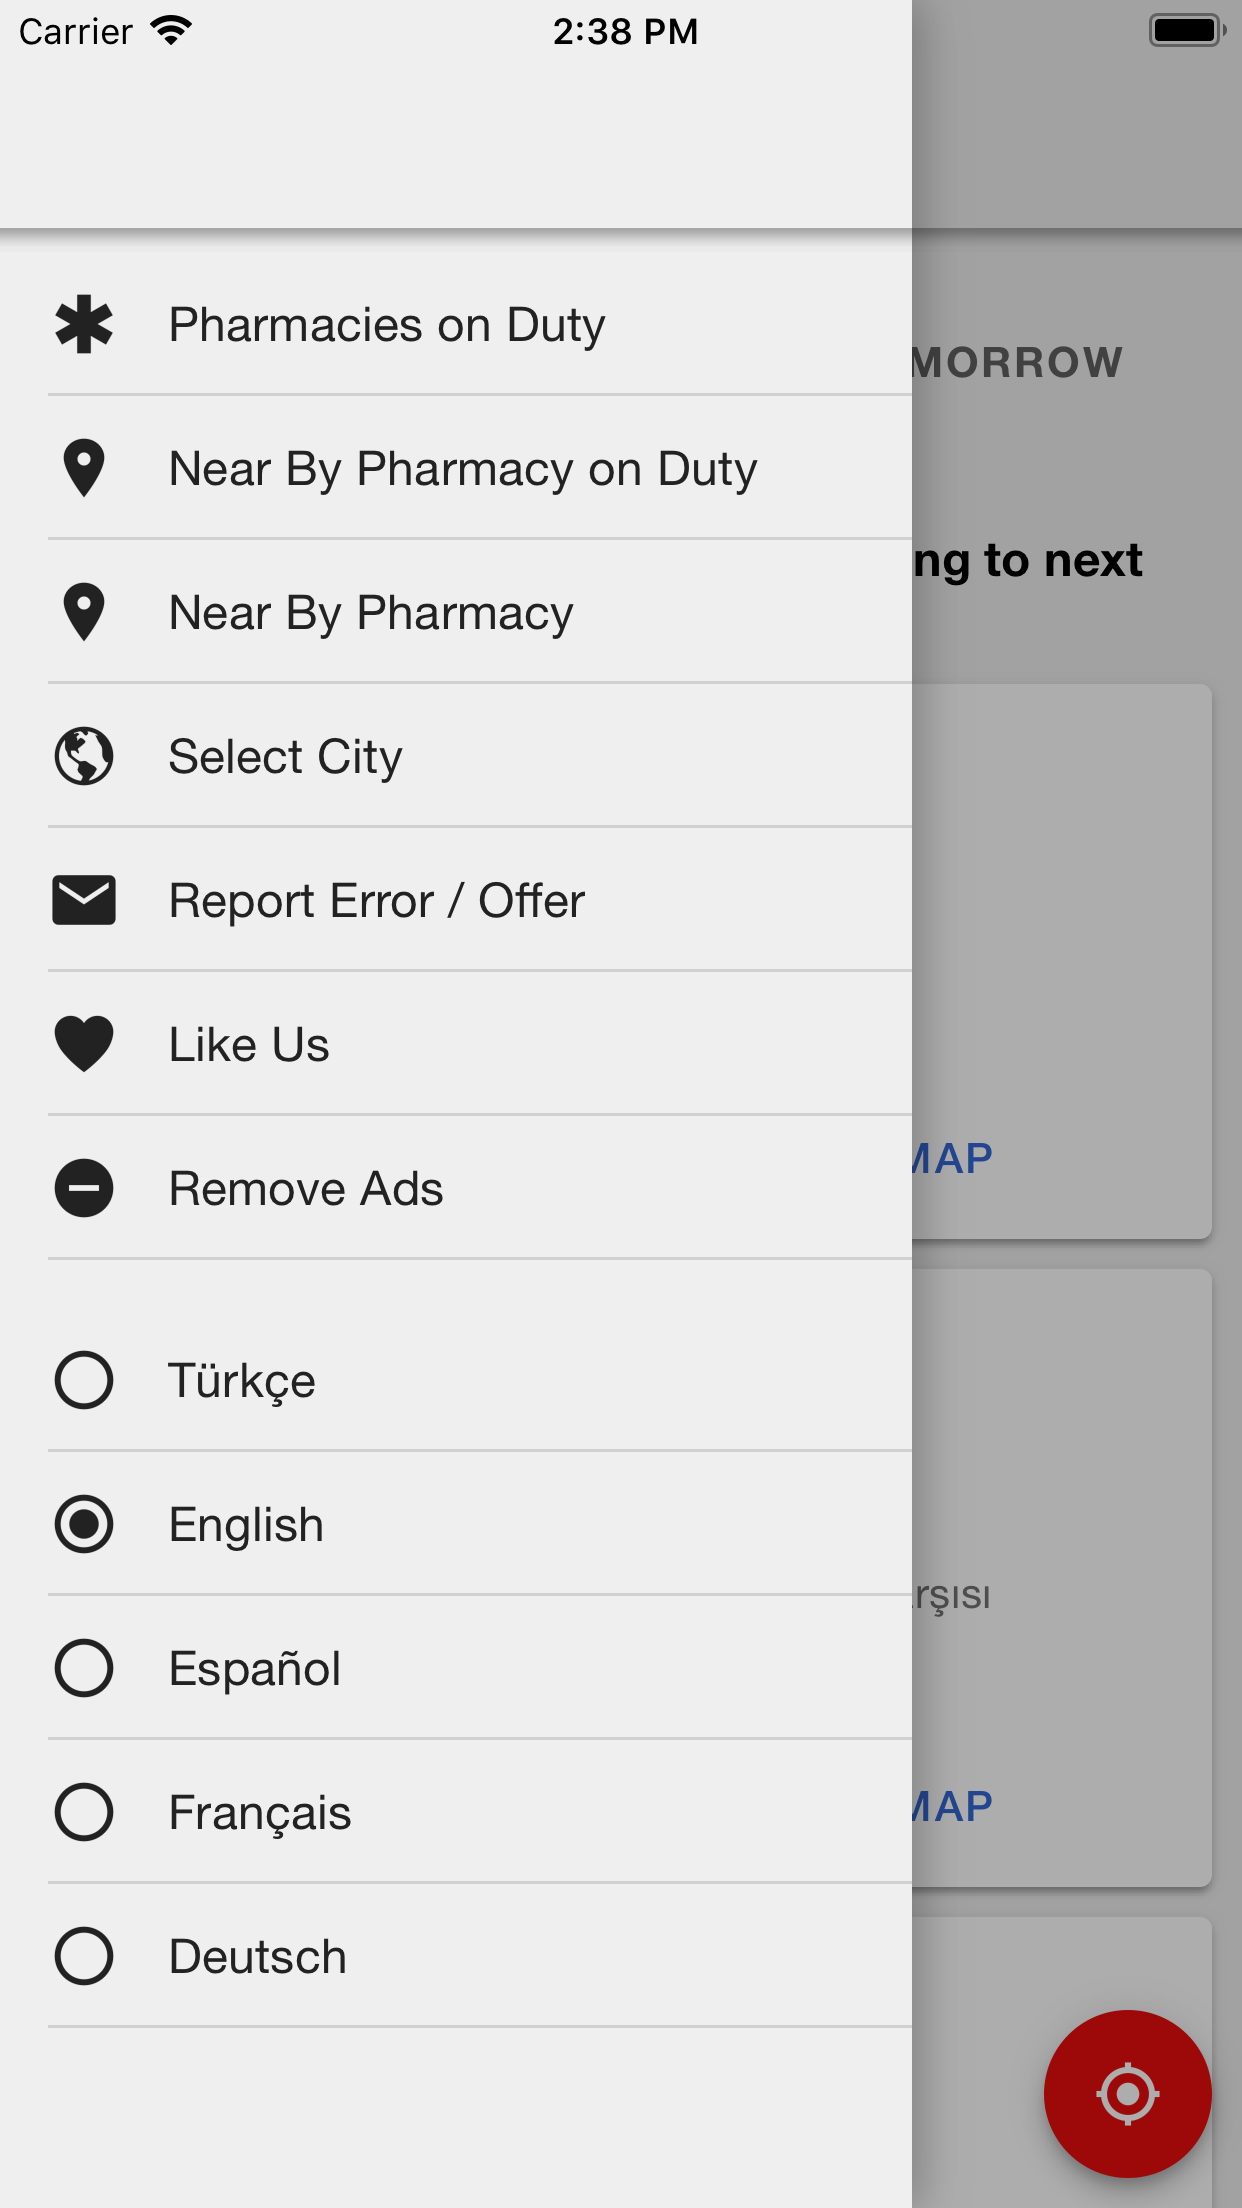Screen dimensions: 1242x2208
Task: Open Pharmacies on Duty menu item
Action: [x=387, y=325]
